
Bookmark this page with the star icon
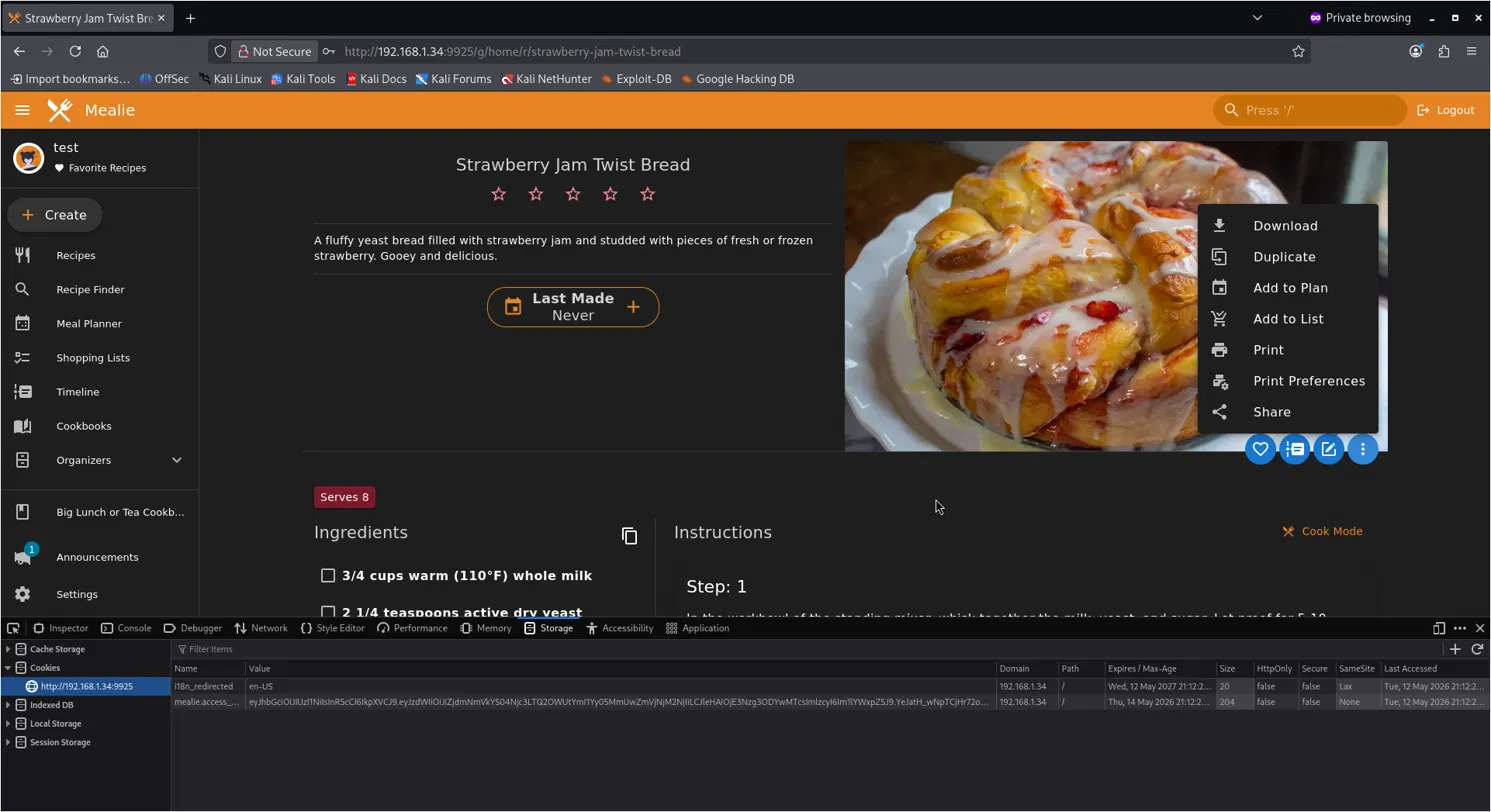[x=1298, y=51]
